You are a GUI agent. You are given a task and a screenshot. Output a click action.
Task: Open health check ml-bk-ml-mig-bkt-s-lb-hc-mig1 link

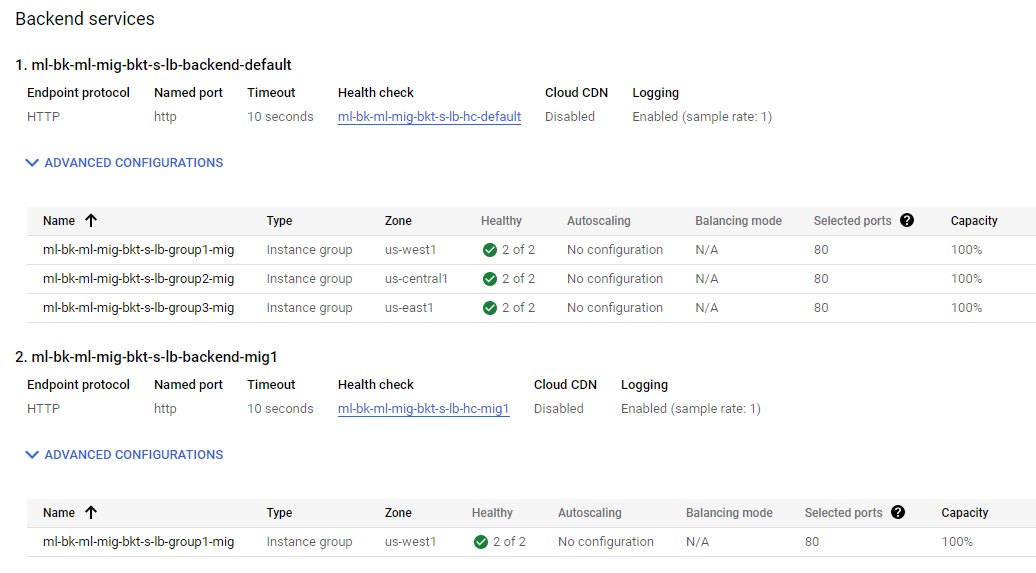(x=423, y=409)
